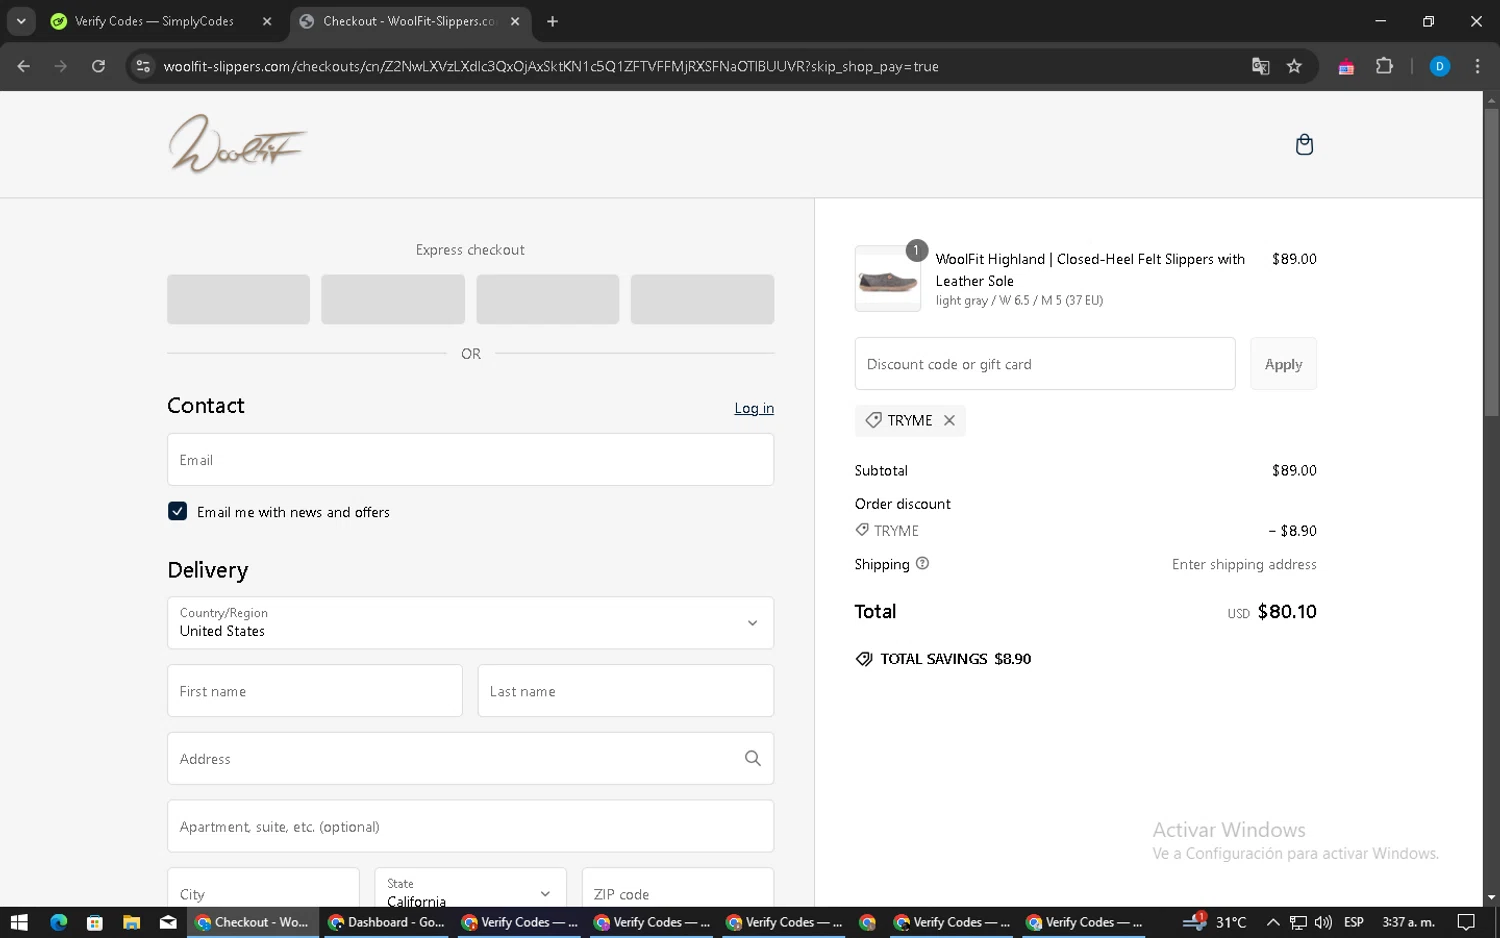This screenshot has width=1500, height=938.
Task: Click the ESP language indicator
Action: [x=1354, y=922]
